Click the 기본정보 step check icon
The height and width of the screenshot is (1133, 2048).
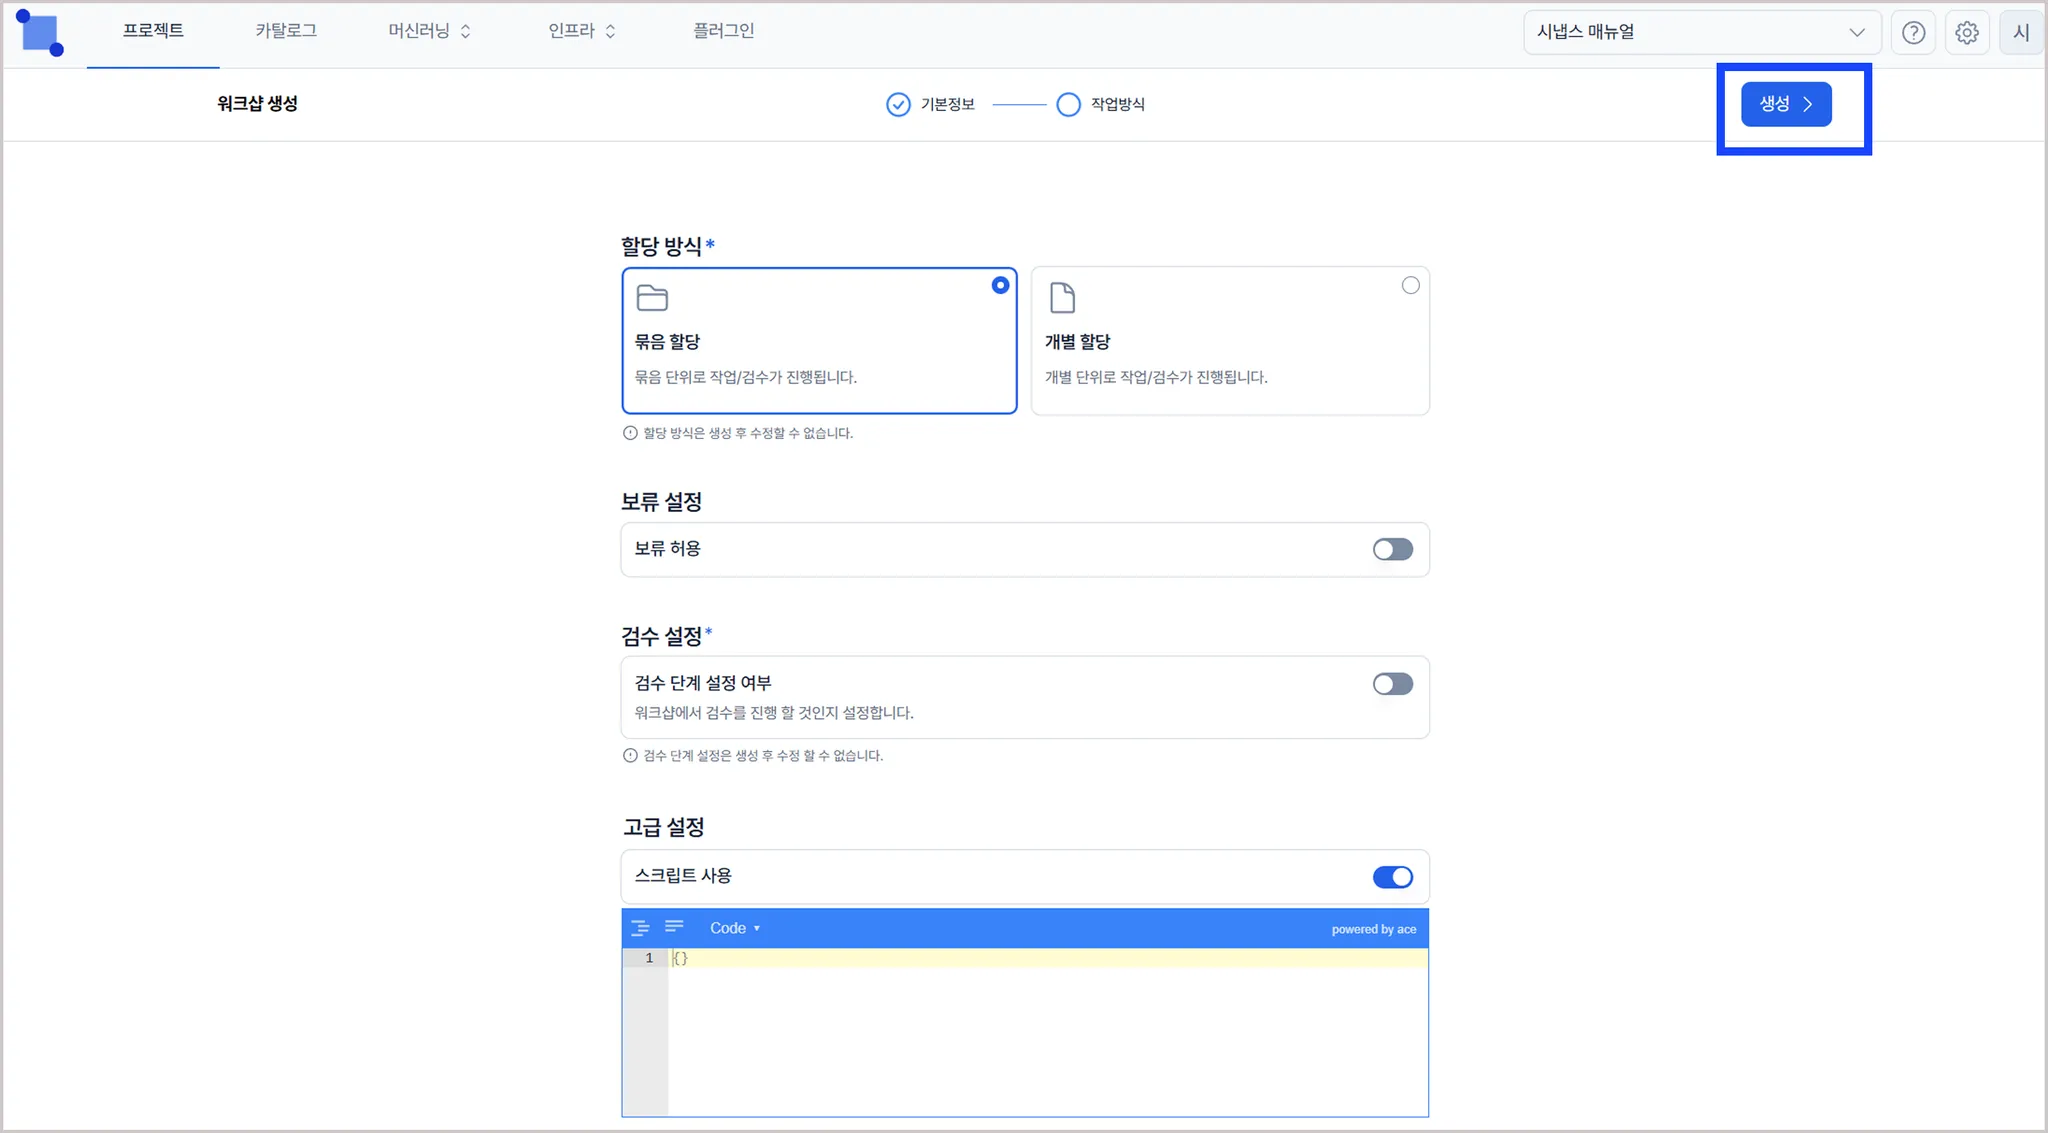coord(898,104)
